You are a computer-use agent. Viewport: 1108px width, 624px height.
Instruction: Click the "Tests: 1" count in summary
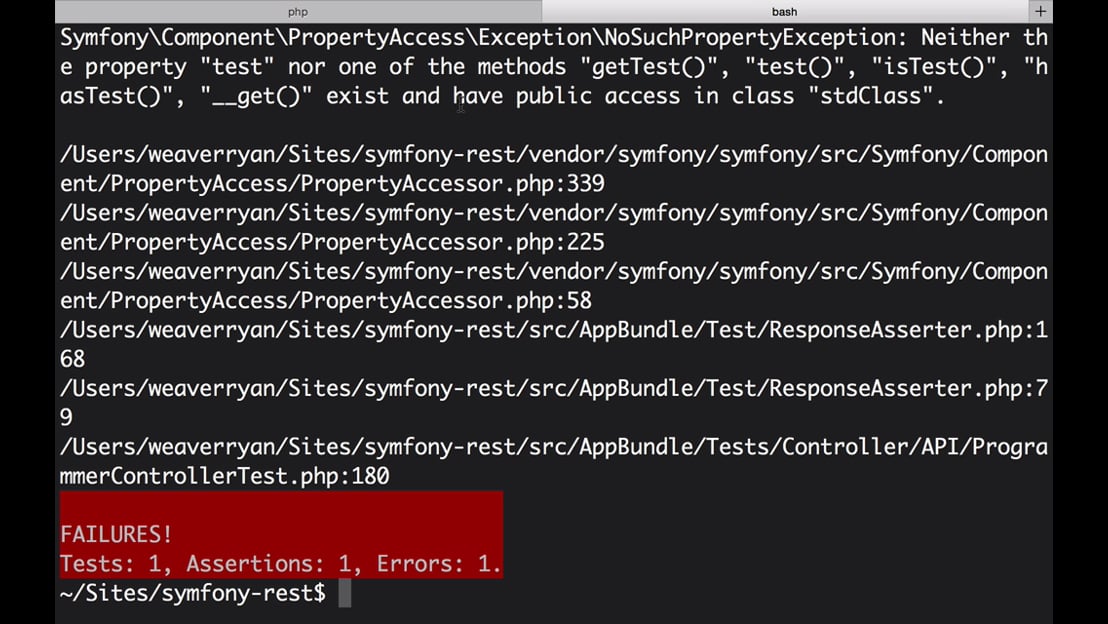pyautogui.click(x=110, y=563)
